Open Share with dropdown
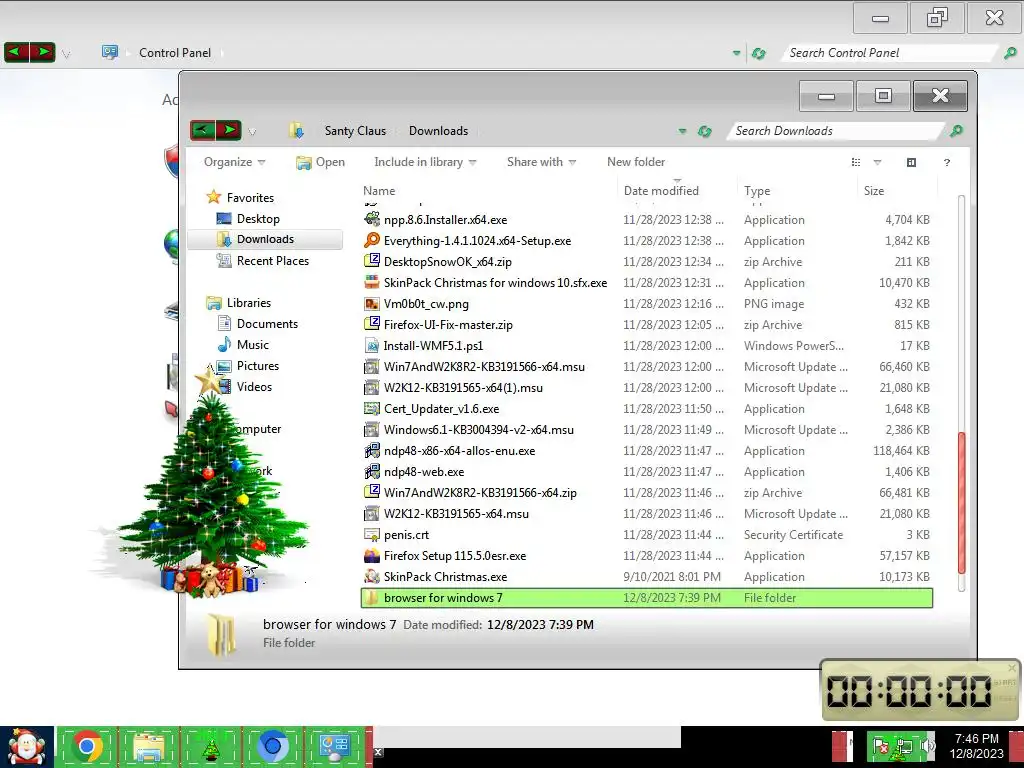 click(541, 162)
